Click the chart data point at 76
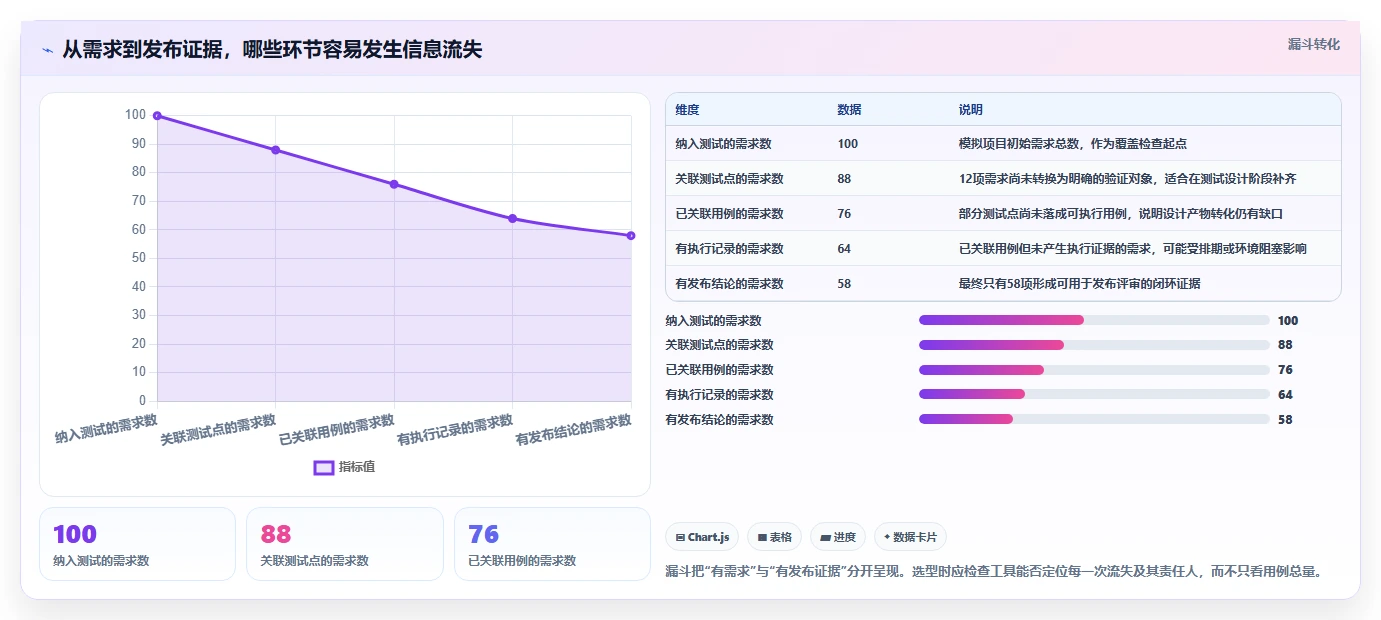 pos(394,184)
